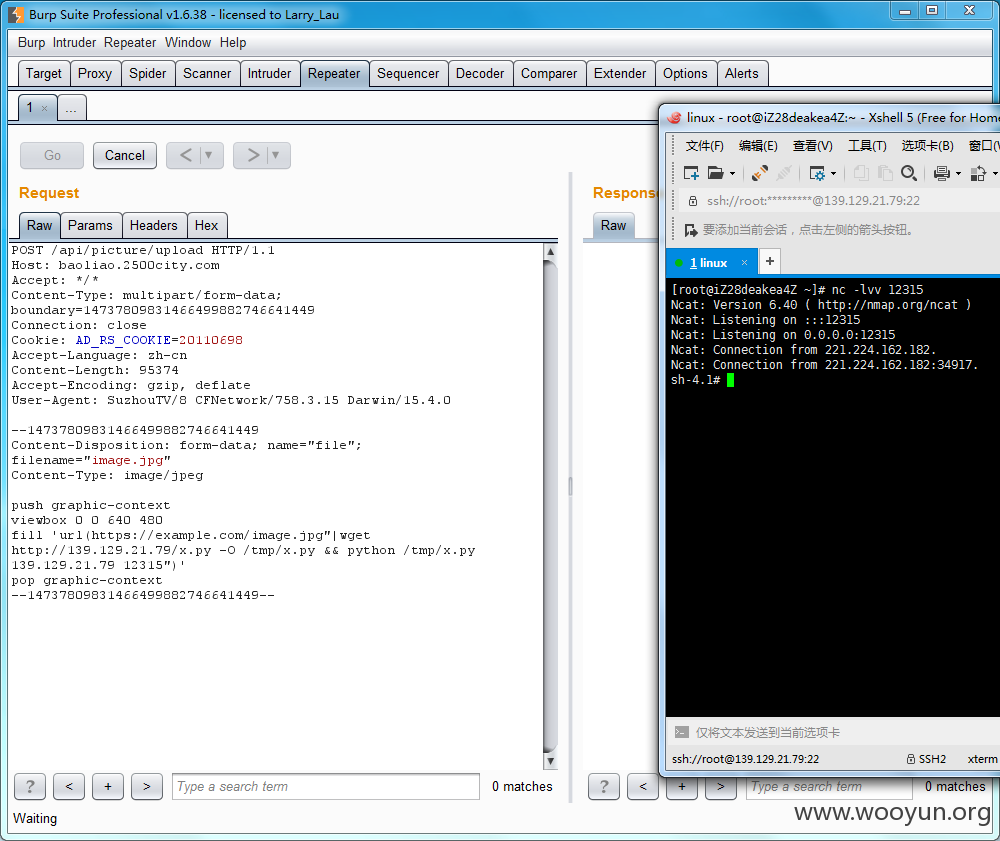Open the 查看(V) menu in Xshell

click(x=812, y=146)
